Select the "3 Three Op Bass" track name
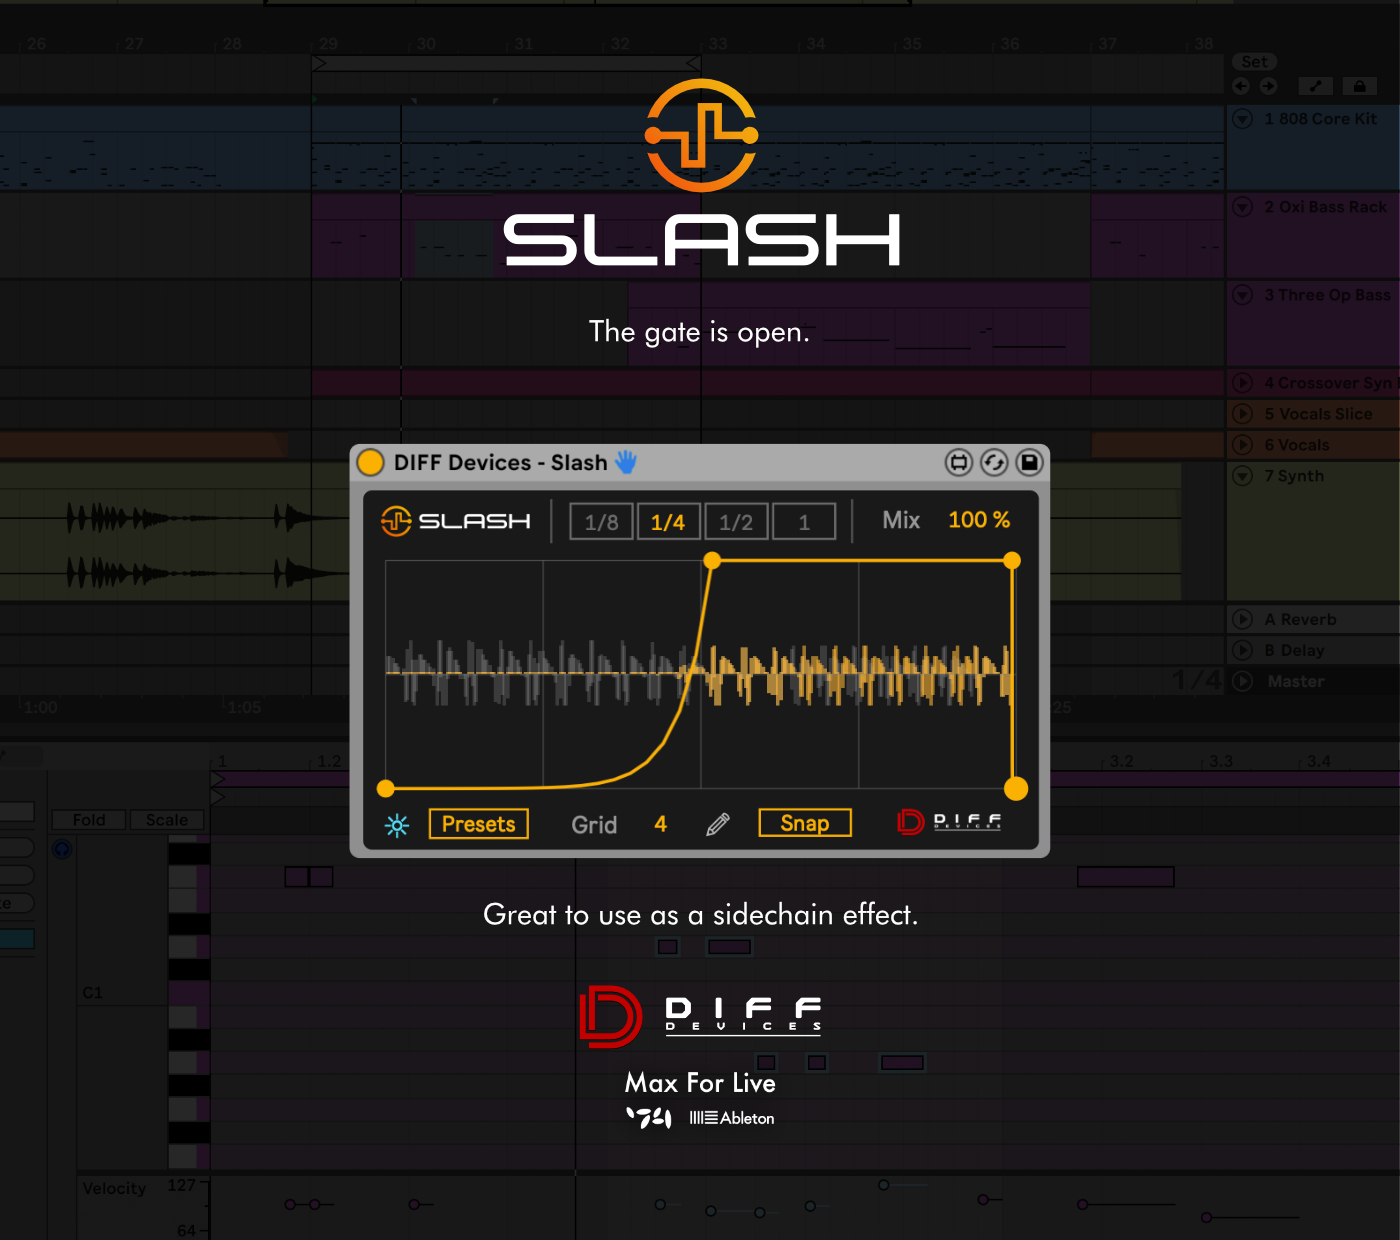Viewport: 1400px width, 1240px height. point(1327,295)
